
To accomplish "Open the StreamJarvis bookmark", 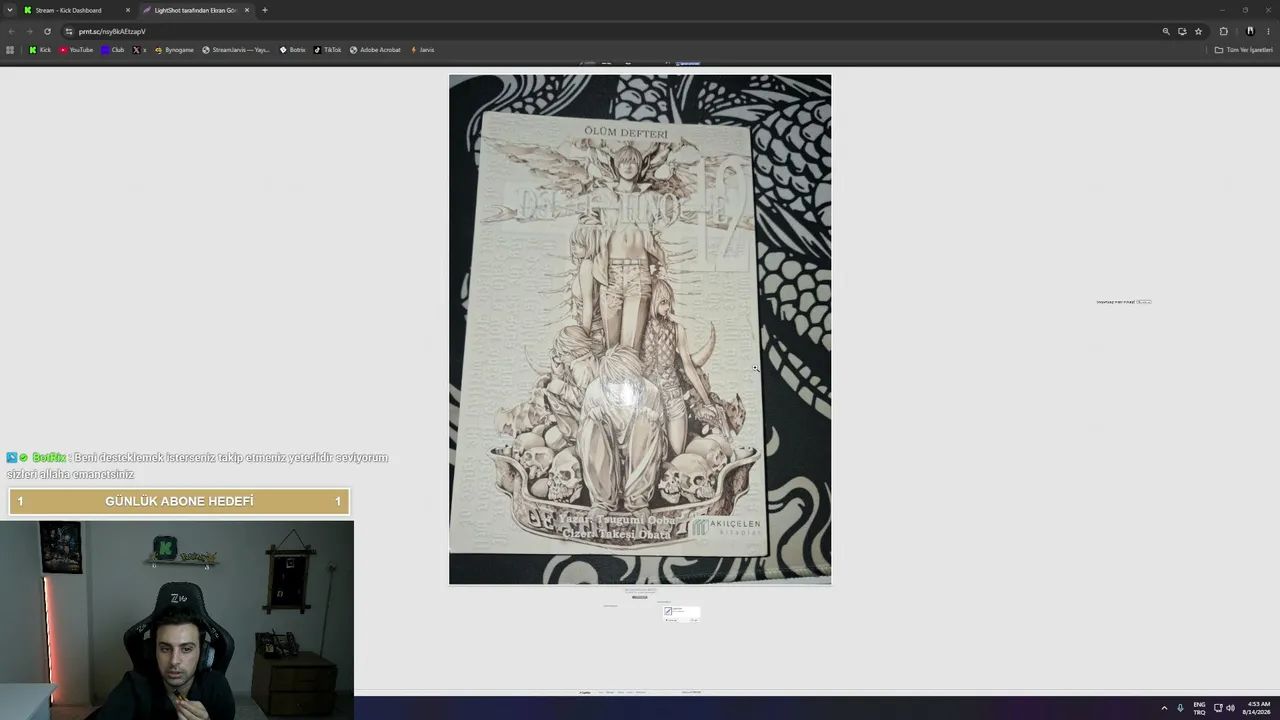I will click(x=236, y=50).
